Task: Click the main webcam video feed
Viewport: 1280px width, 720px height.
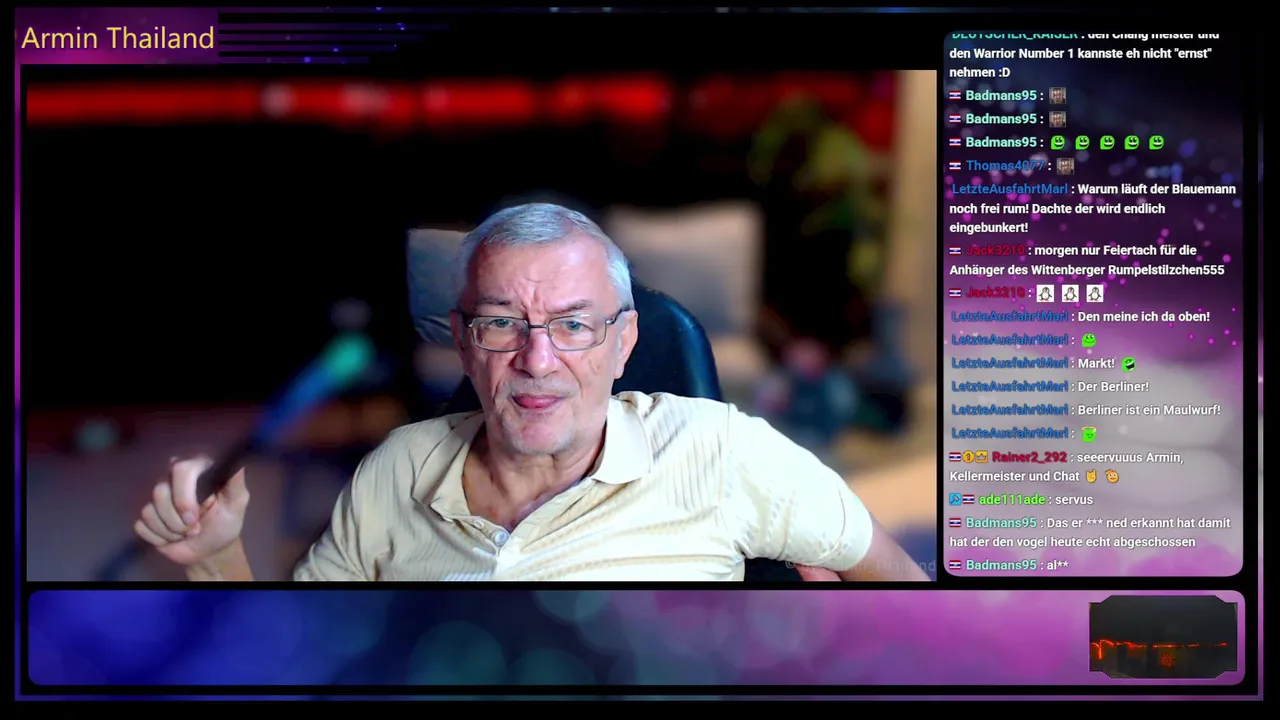Action: point(481,325)
